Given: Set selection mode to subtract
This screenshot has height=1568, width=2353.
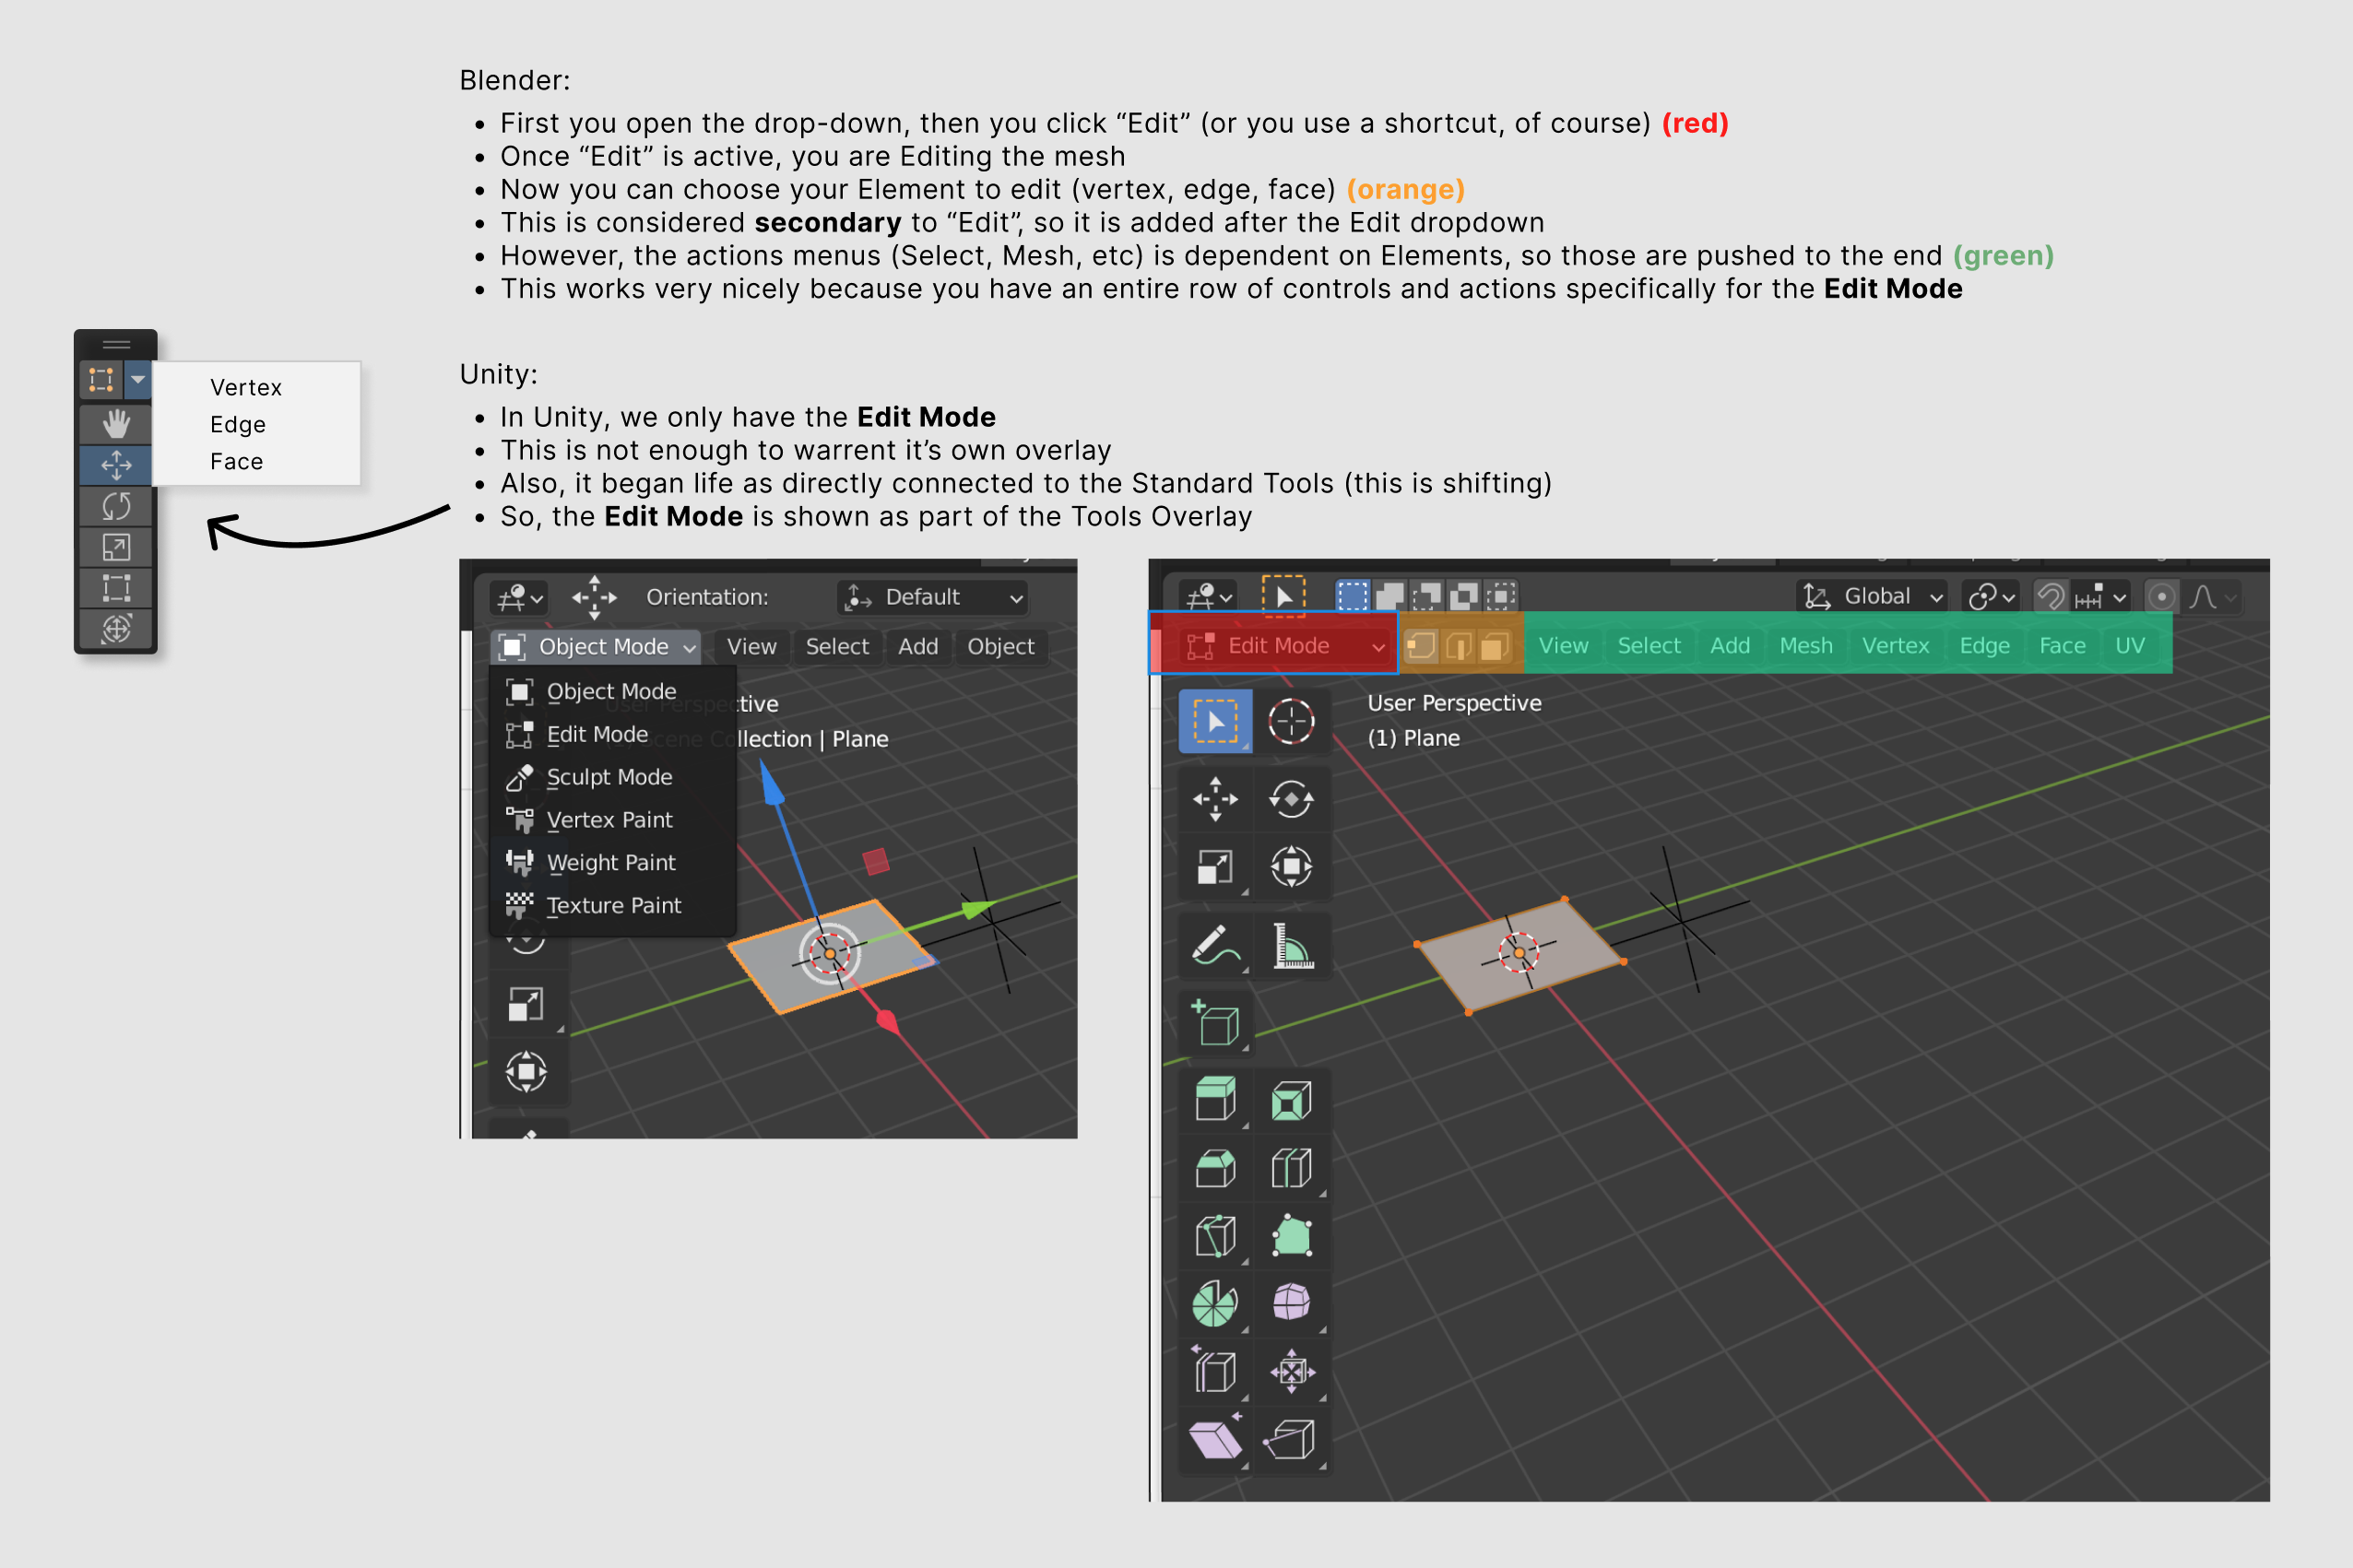Looking at the screenshot, I should (1426, 597).
